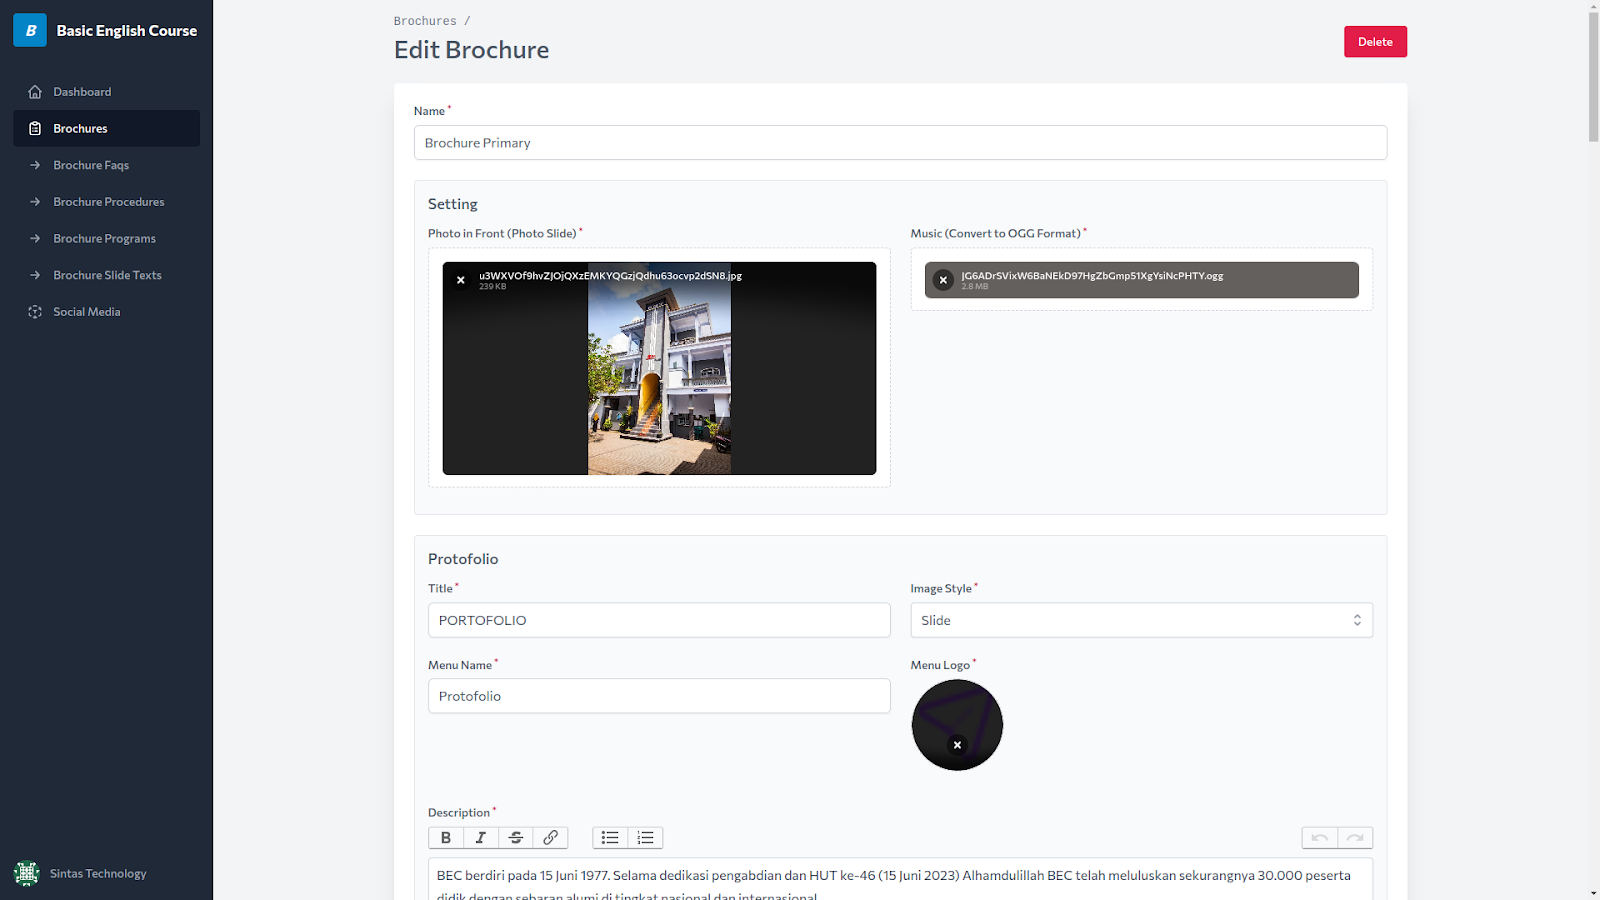Click the Music (Convert to OGG Format) label
This screenshot has width=1600, height=900.
click(996, 233)
